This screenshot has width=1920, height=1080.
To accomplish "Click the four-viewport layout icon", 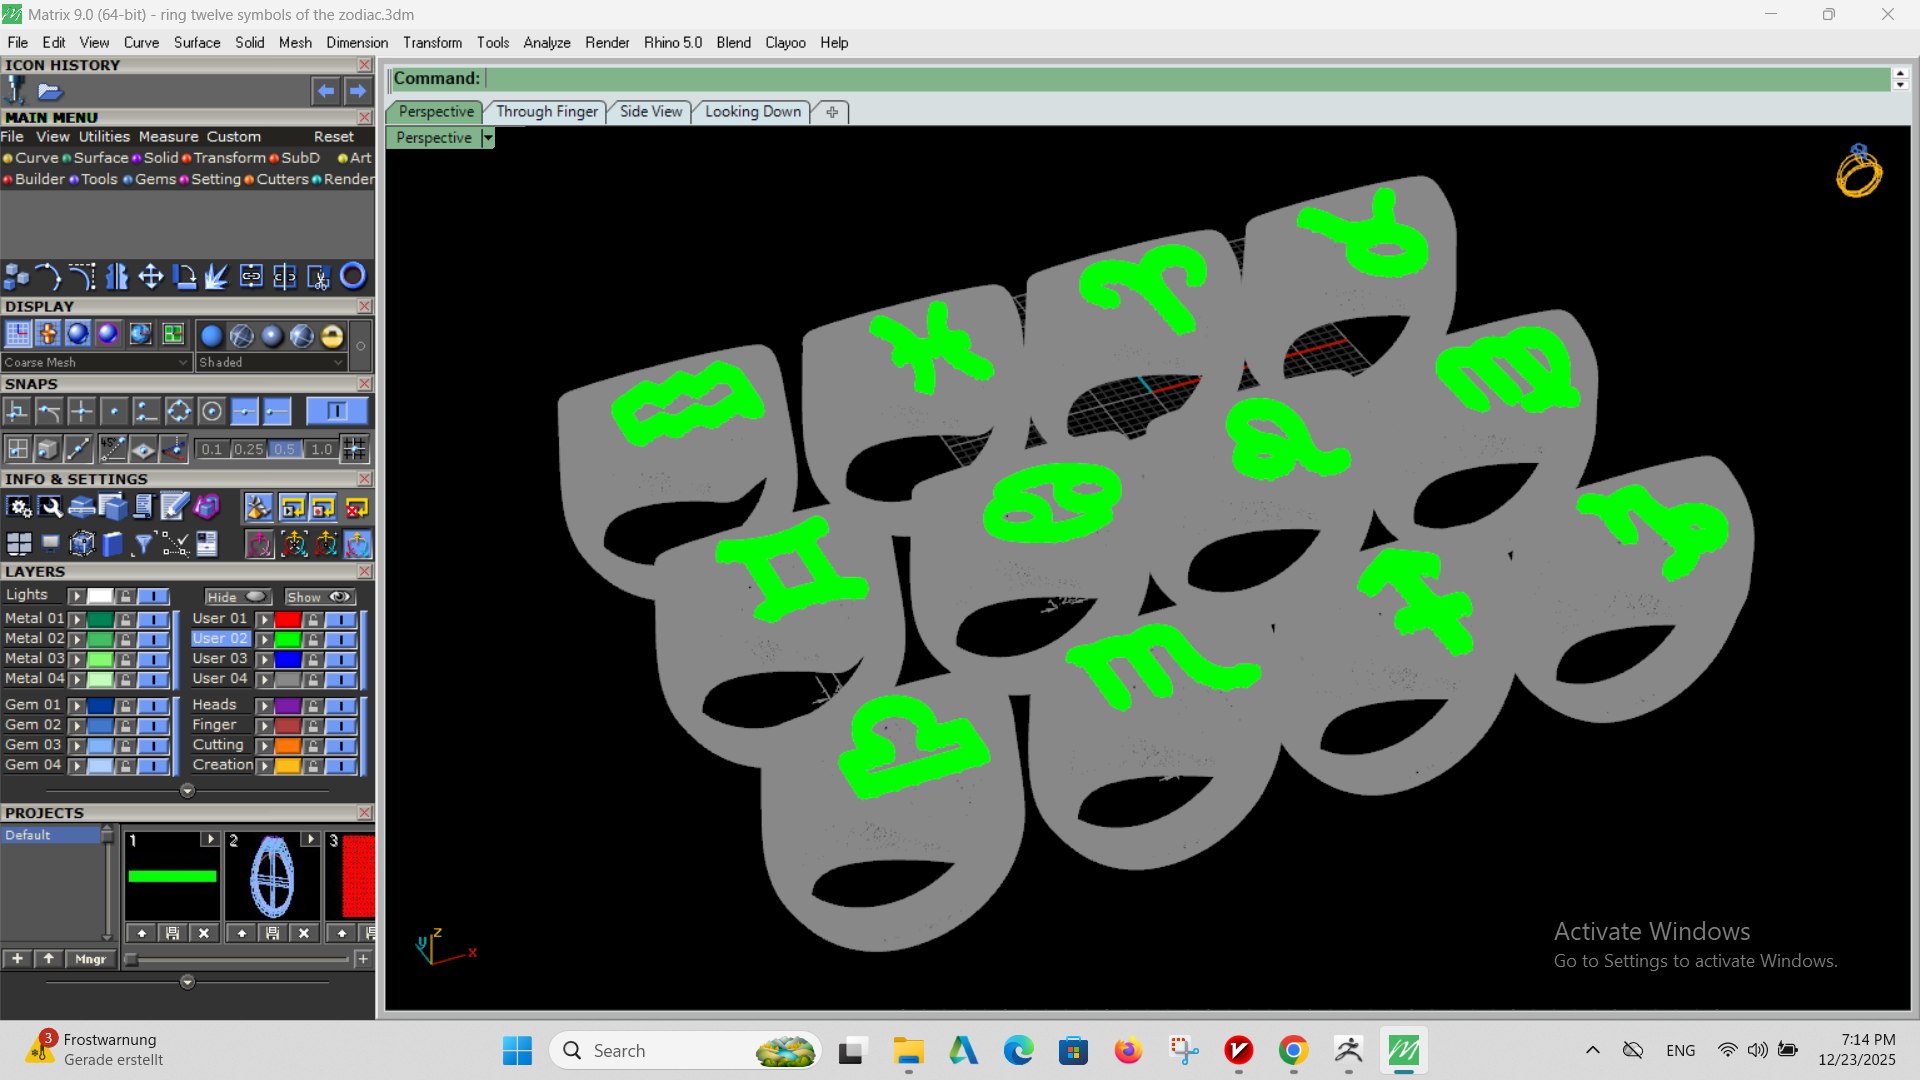I will coord(19,543).
